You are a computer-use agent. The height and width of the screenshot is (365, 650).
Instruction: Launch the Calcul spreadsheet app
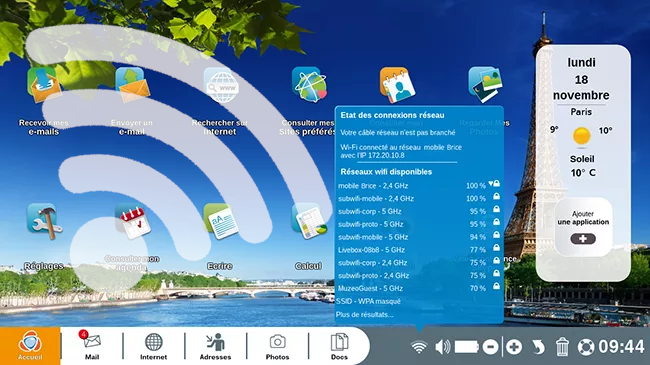click(x=309, y=221)
